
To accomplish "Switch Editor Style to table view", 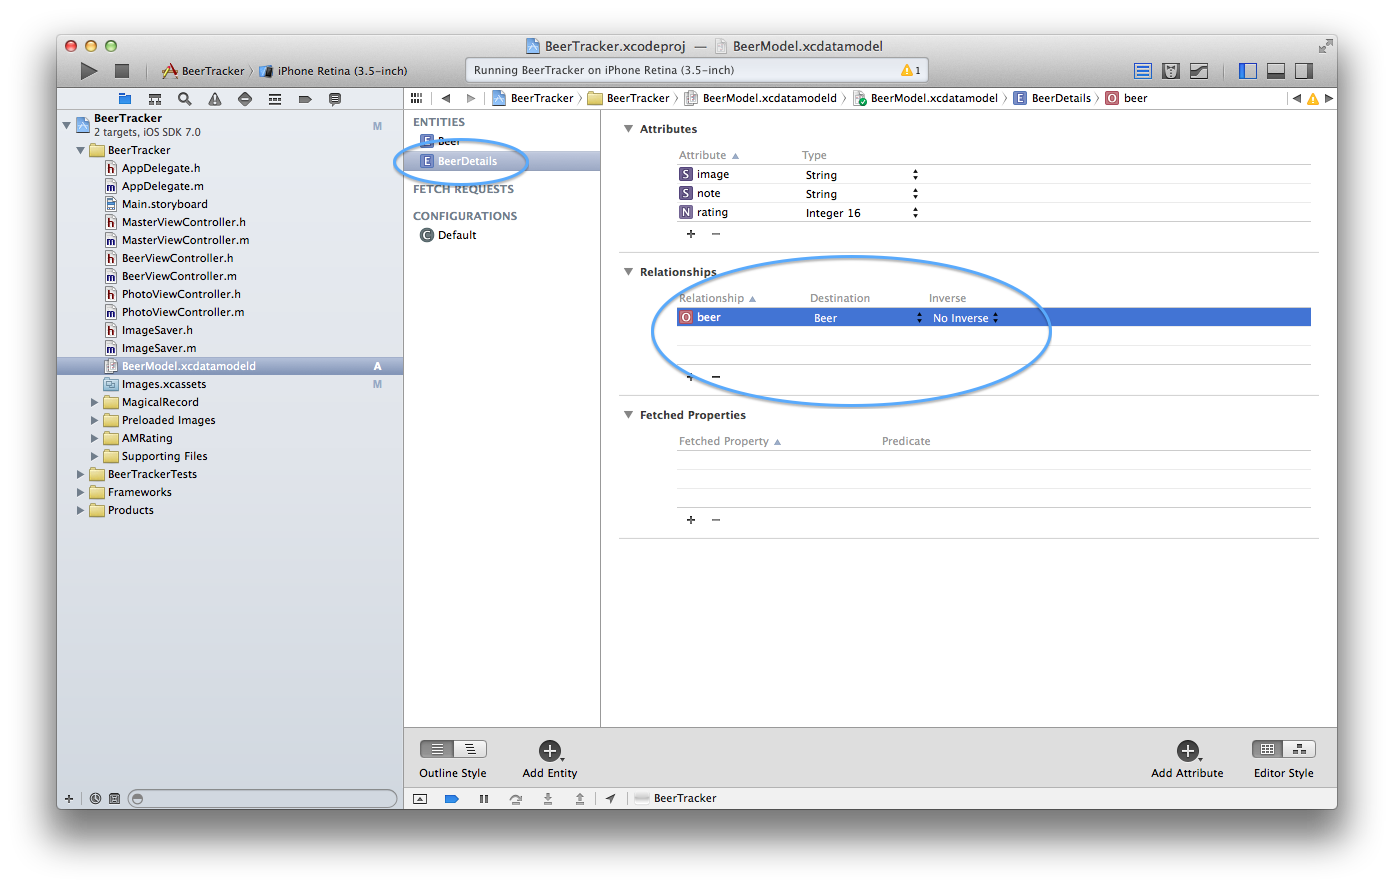I will click(1268, 749).
